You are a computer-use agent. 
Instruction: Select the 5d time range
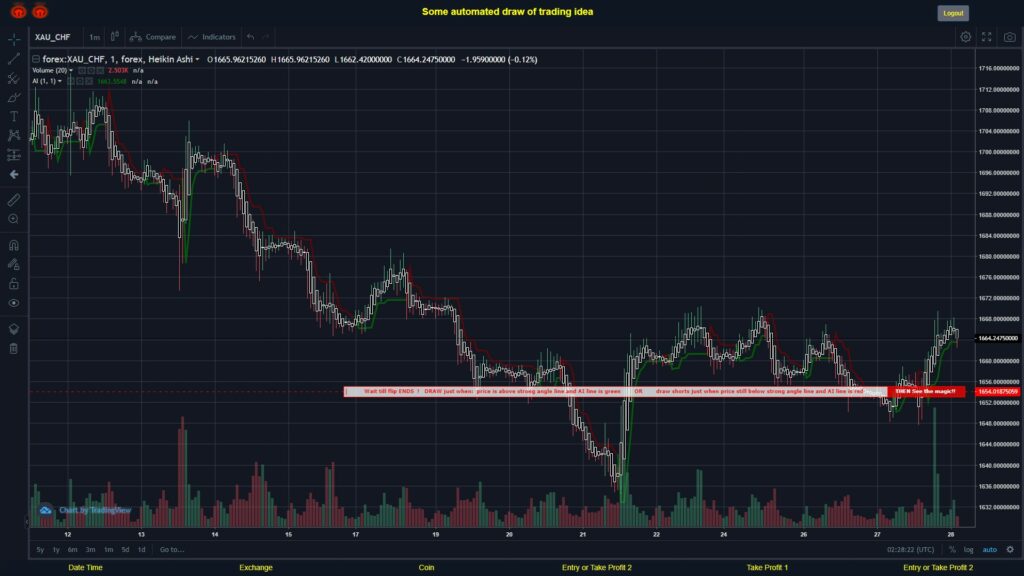tap(125, 550)
